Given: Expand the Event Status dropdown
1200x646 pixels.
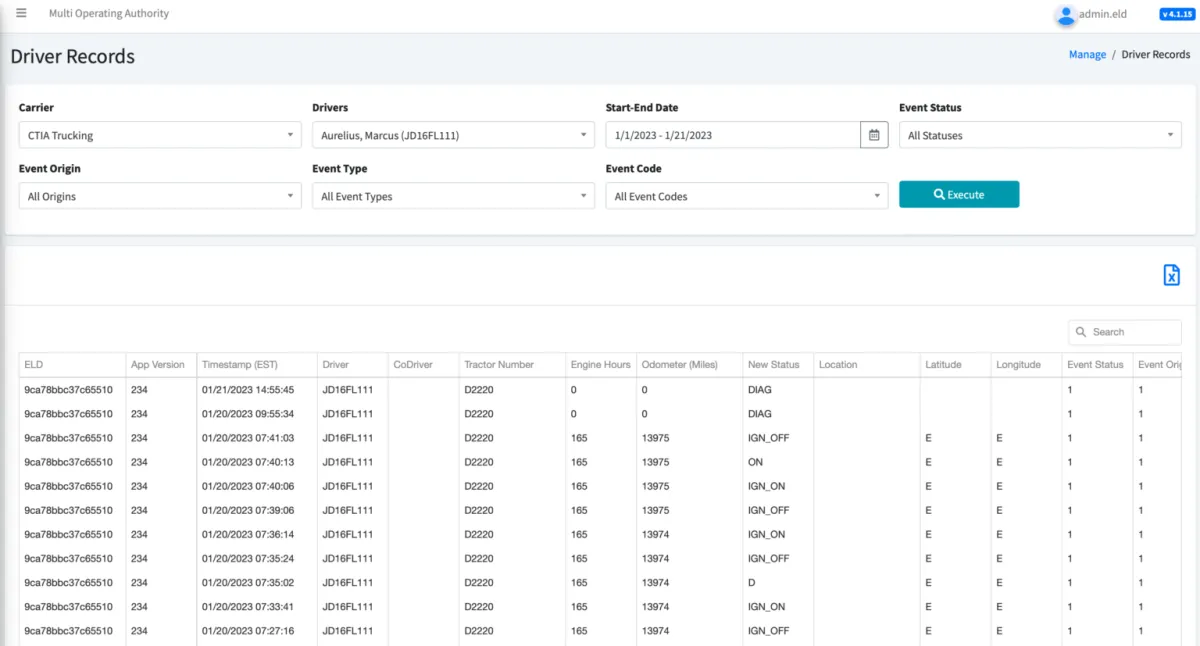Looking at the screenshot, I should click(1040, 135).
